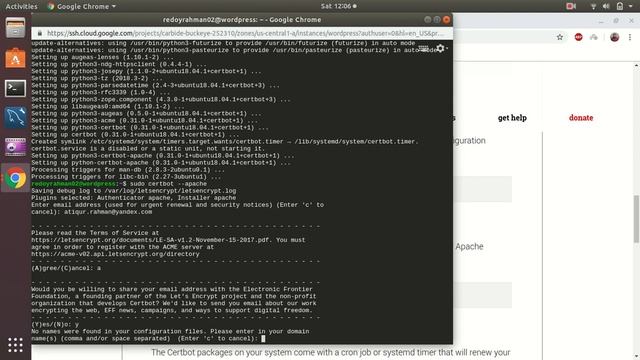Open the donate link
This screenshot has width=640, height=360.
coord(581,118)
